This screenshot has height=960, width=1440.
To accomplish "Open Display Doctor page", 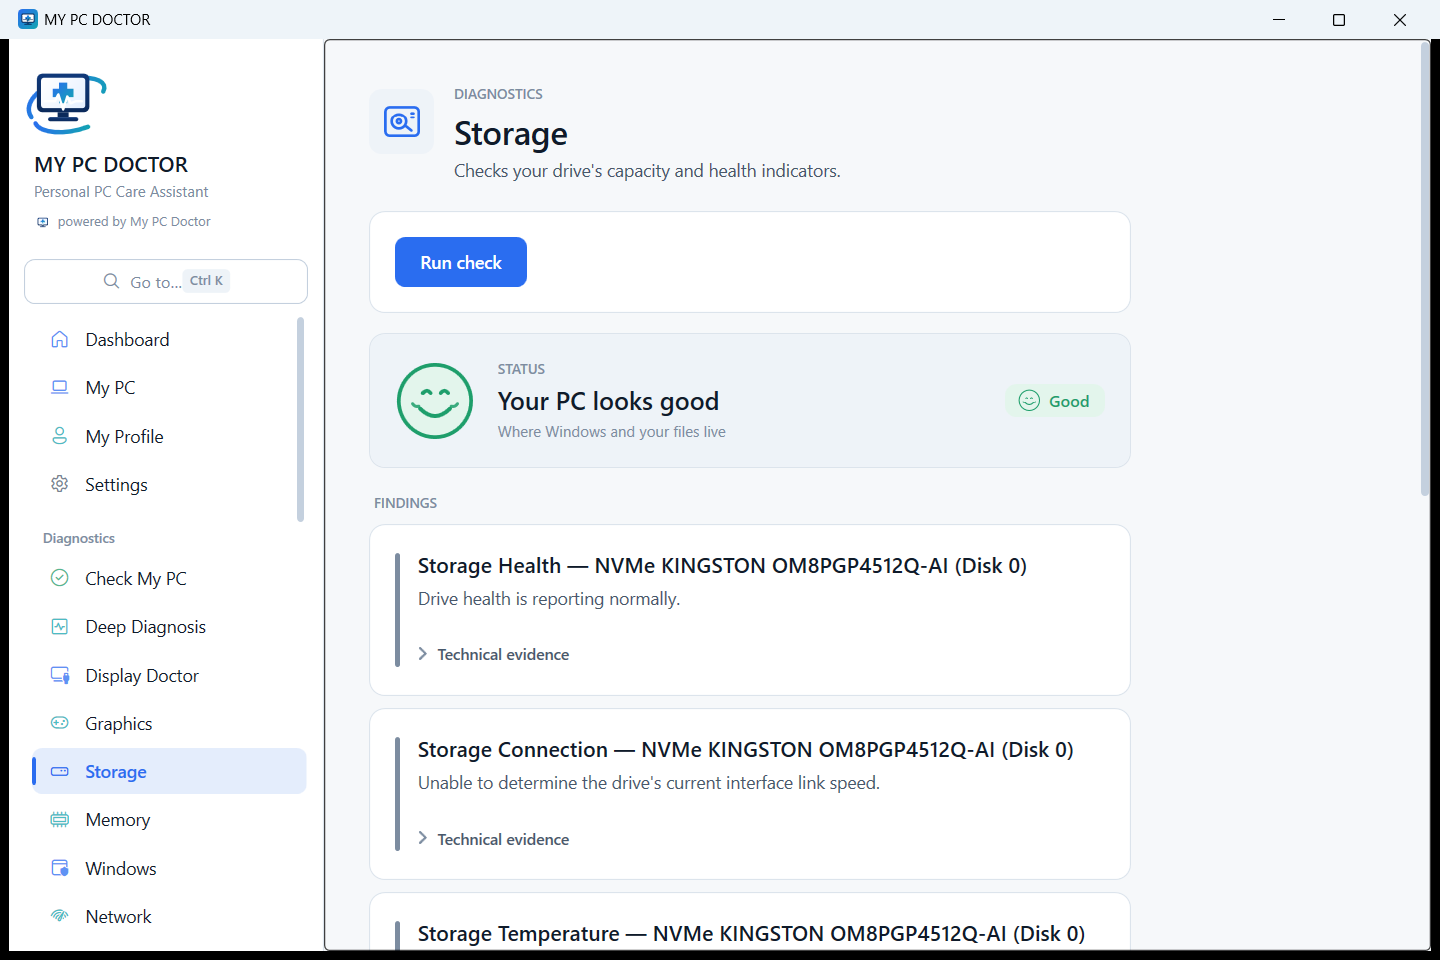I will 169,675.
